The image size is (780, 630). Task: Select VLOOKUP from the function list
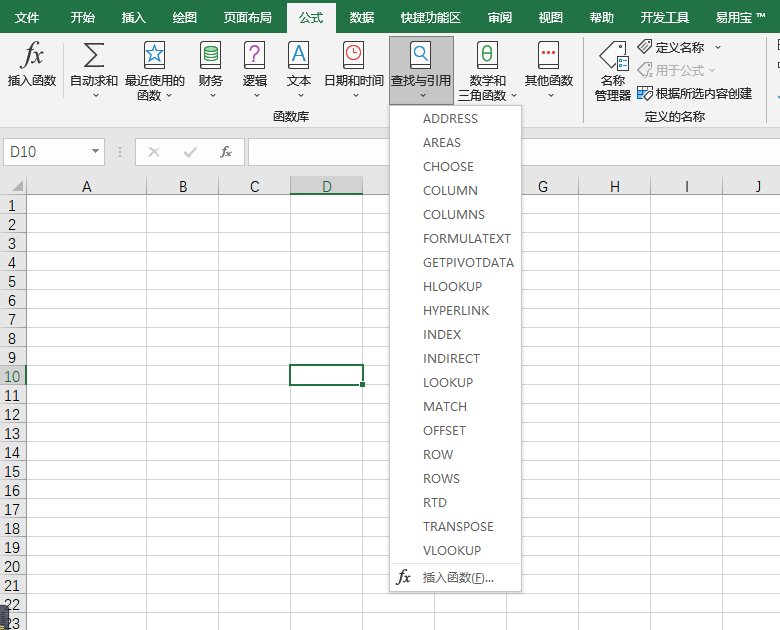(452, 550)
